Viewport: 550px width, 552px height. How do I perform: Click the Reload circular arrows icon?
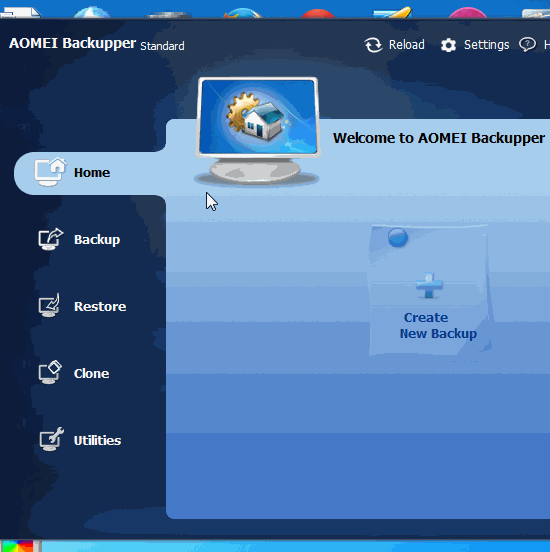click(373, 45)
